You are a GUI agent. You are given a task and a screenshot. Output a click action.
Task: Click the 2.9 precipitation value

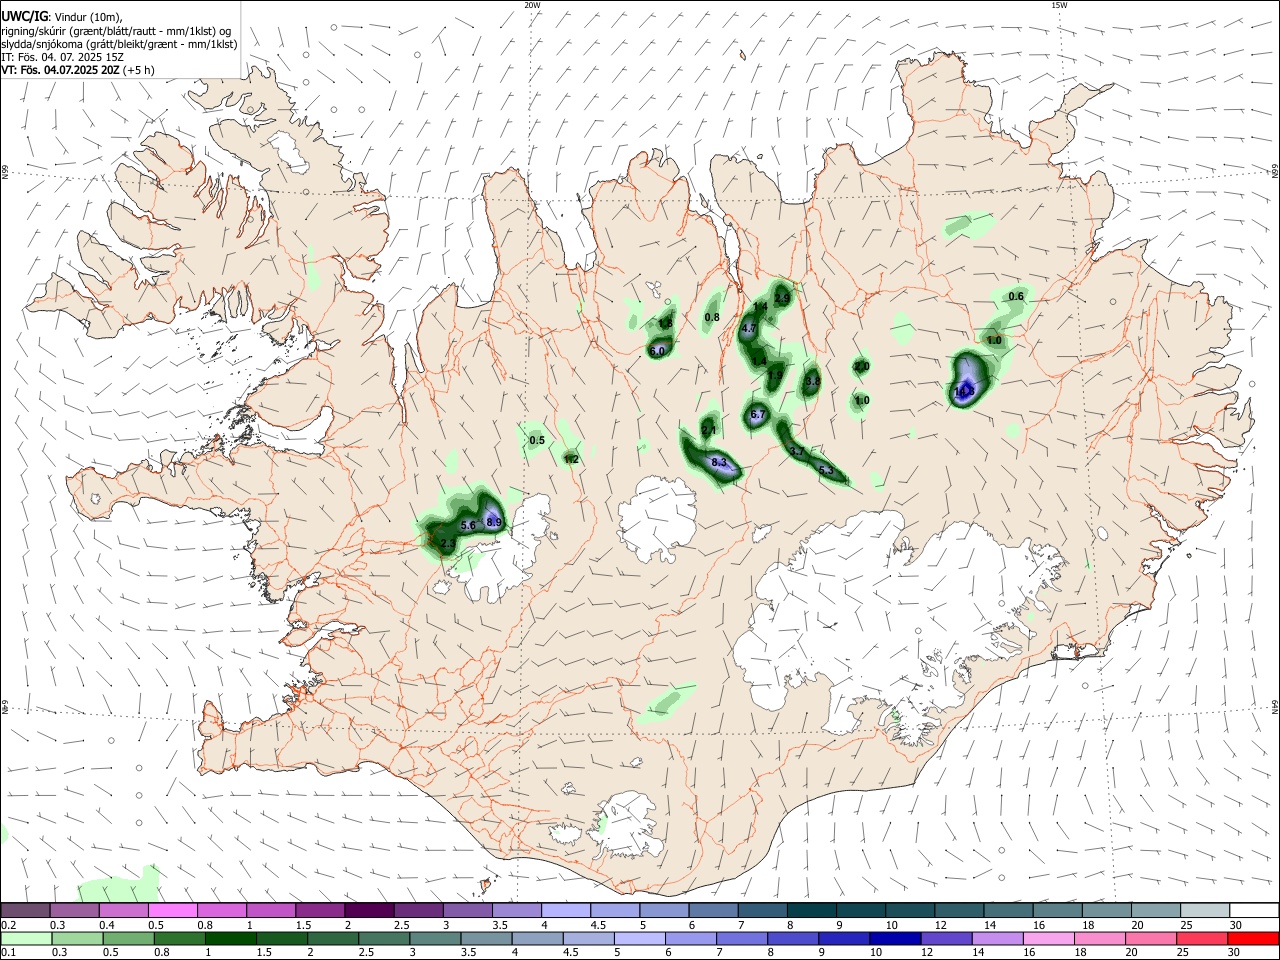(782, 297)
